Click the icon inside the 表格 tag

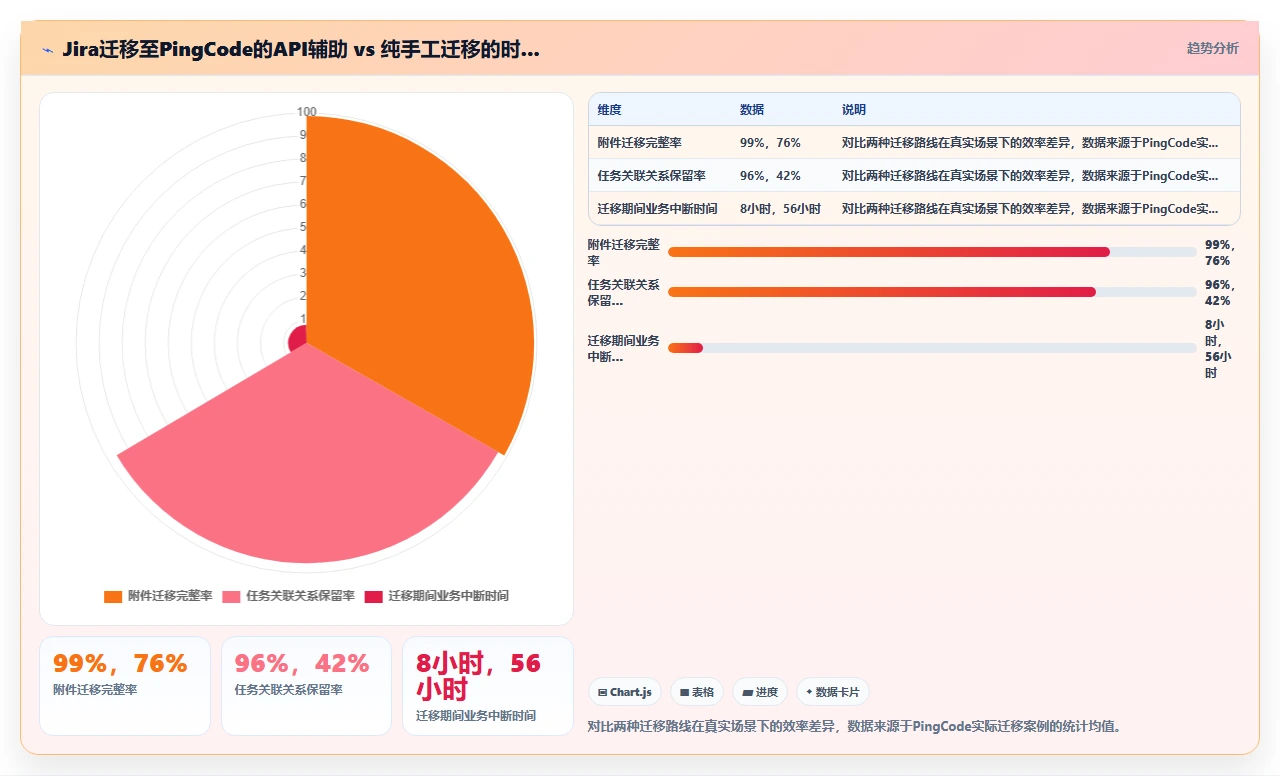click(x=685, y=692)
